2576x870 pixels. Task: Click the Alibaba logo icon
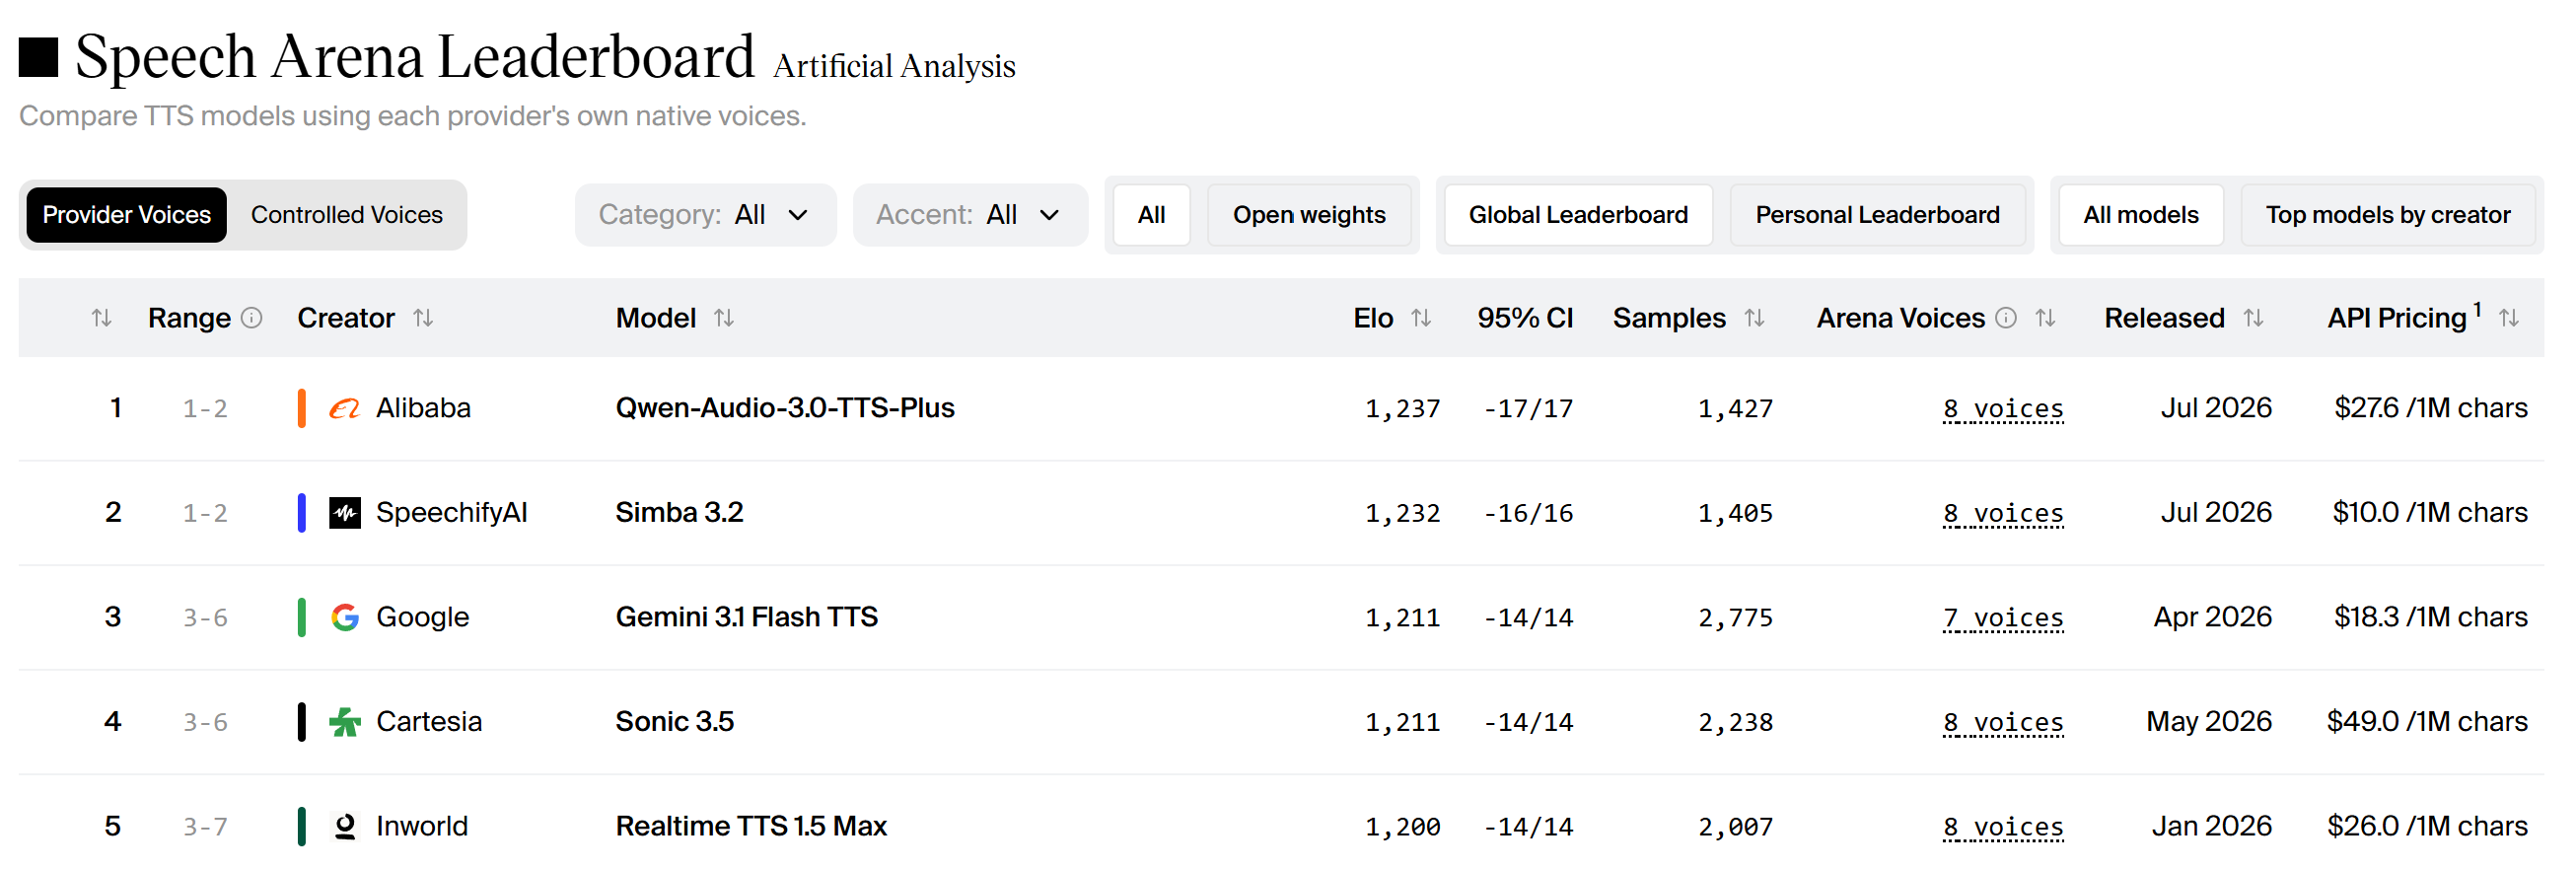[x=344, y=408]
